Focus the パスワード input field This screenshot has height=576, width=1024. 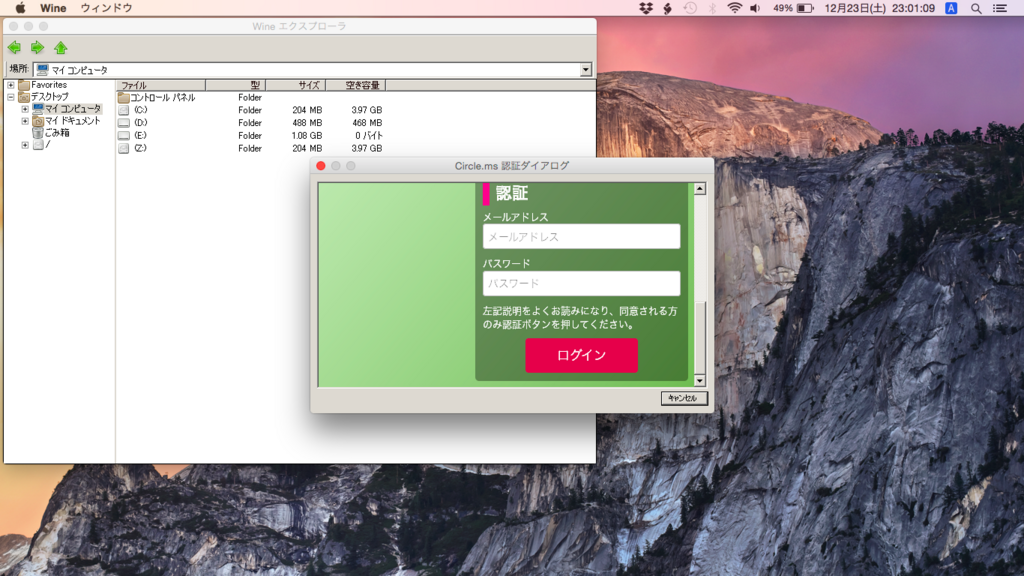[581, 283]
